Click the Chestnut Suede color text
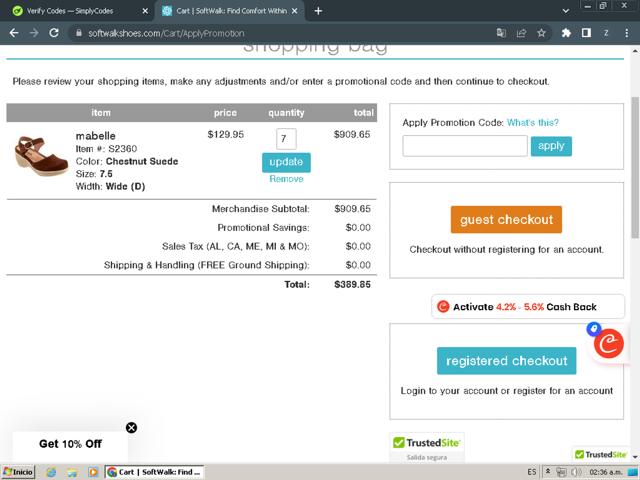The height and width of the screenshot is (480, 640). 142,161
